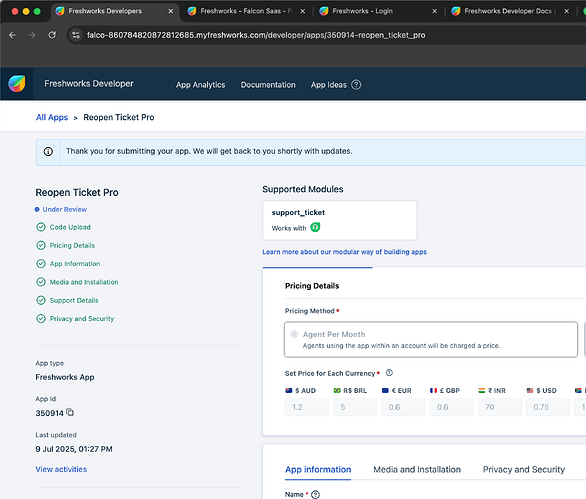Viewport: 586px width, 499px height.
Task: Close the Freshworks Developer Docs tab
Action: point(566,11)
